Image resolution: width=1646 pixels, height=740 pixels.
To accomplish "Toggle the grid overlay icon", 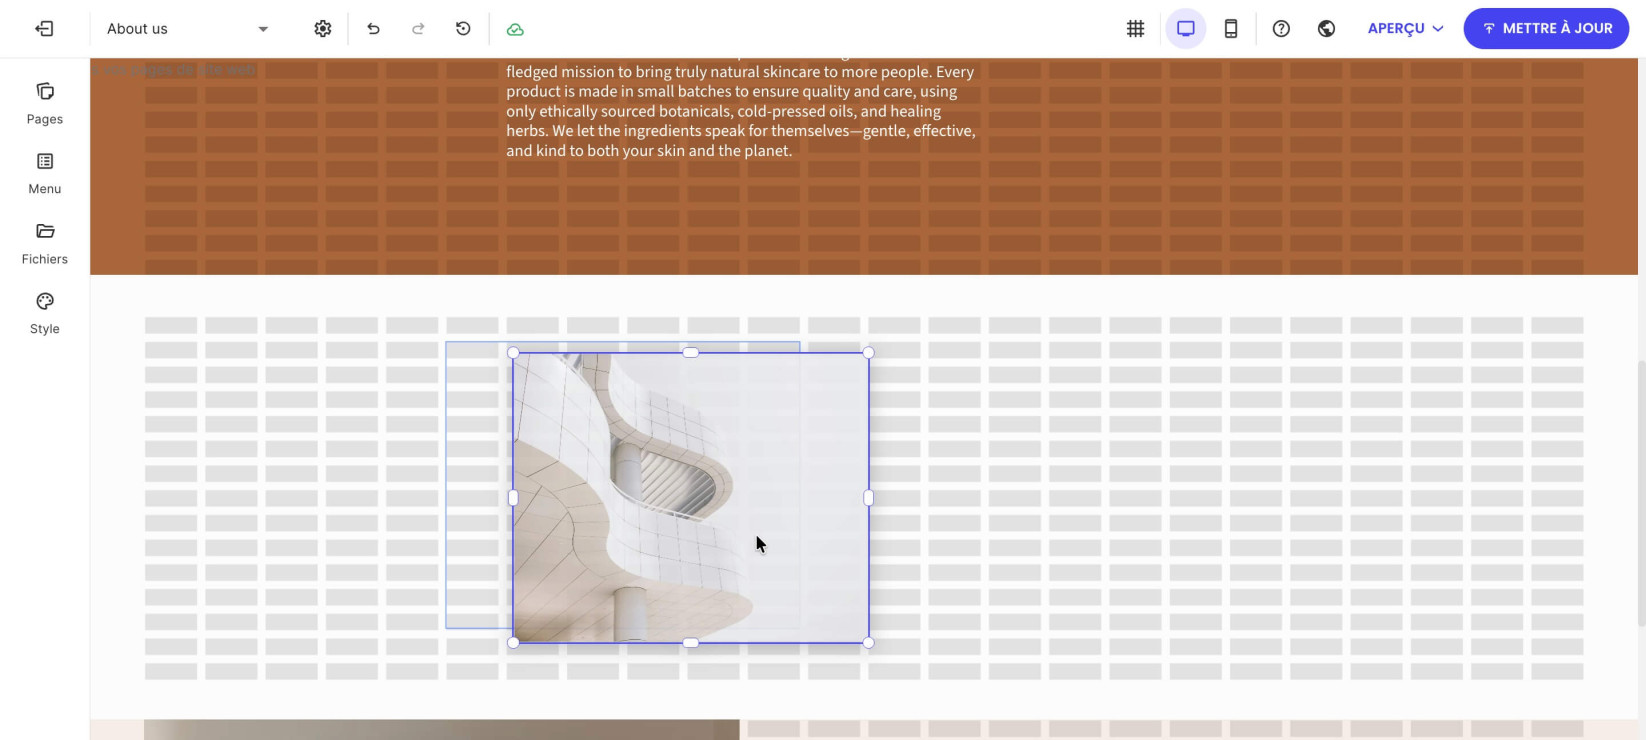I will pos(1135,29).
